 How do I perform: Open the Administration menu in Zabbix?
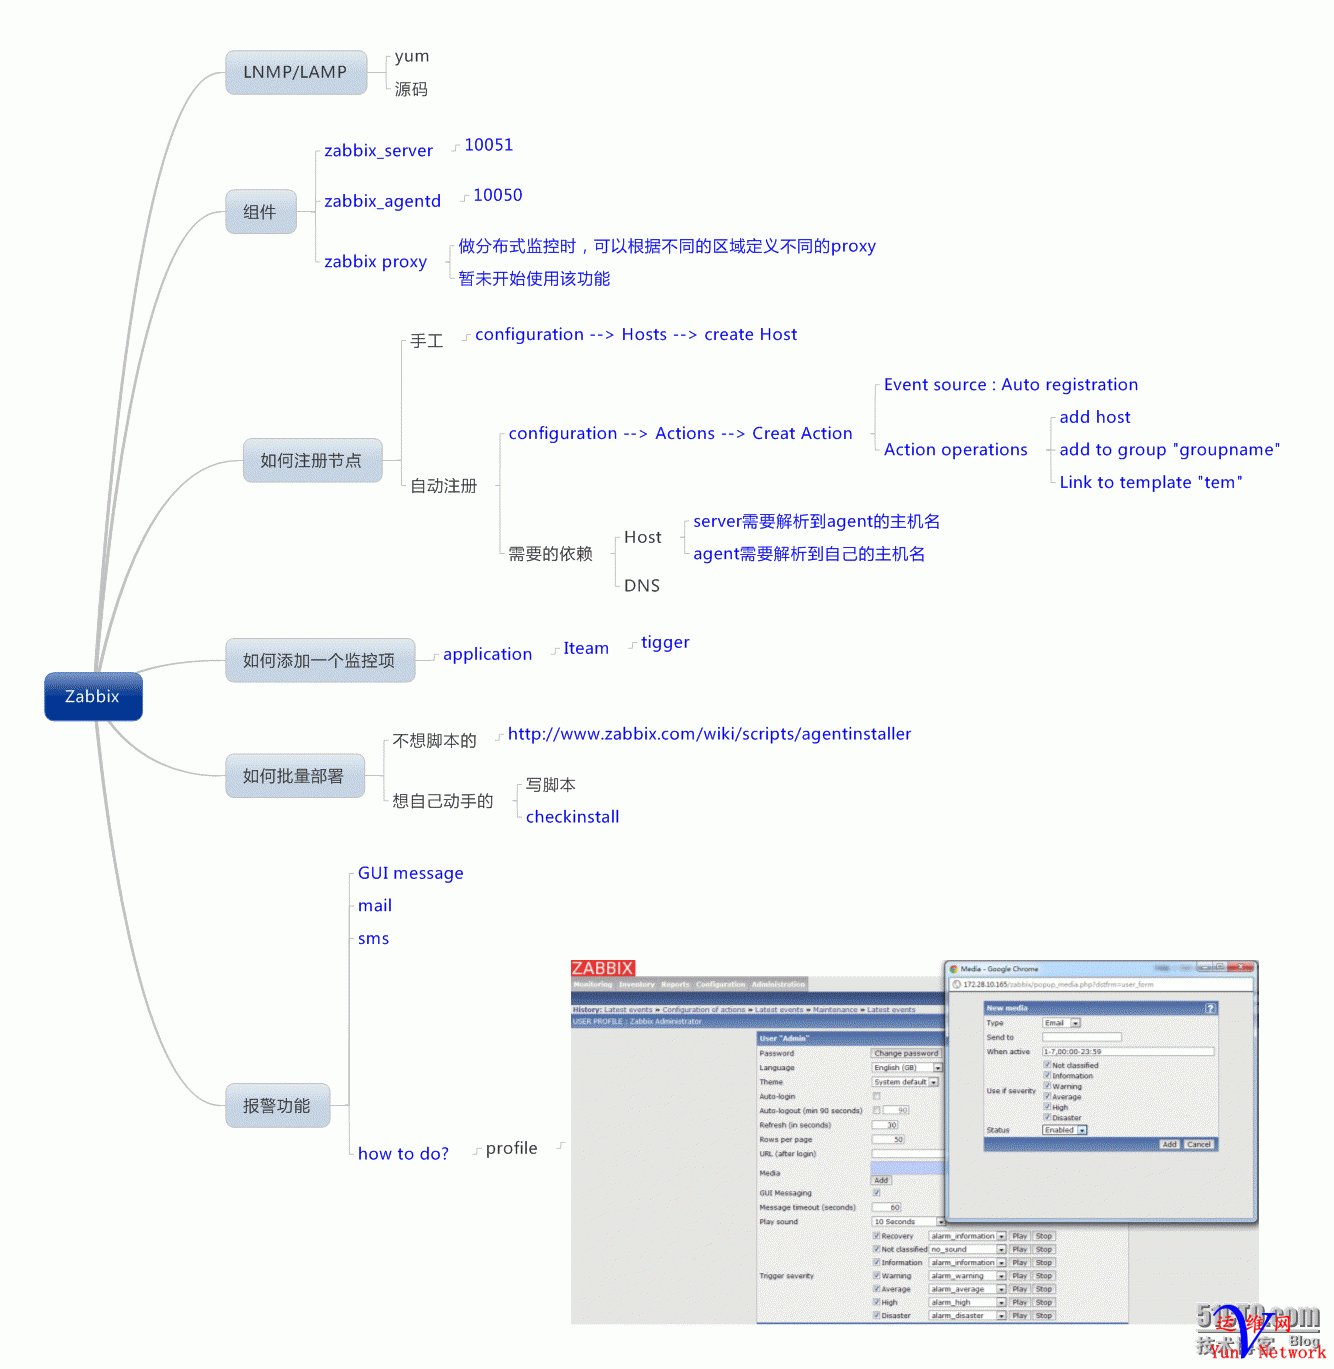click(x=778, y=985)
